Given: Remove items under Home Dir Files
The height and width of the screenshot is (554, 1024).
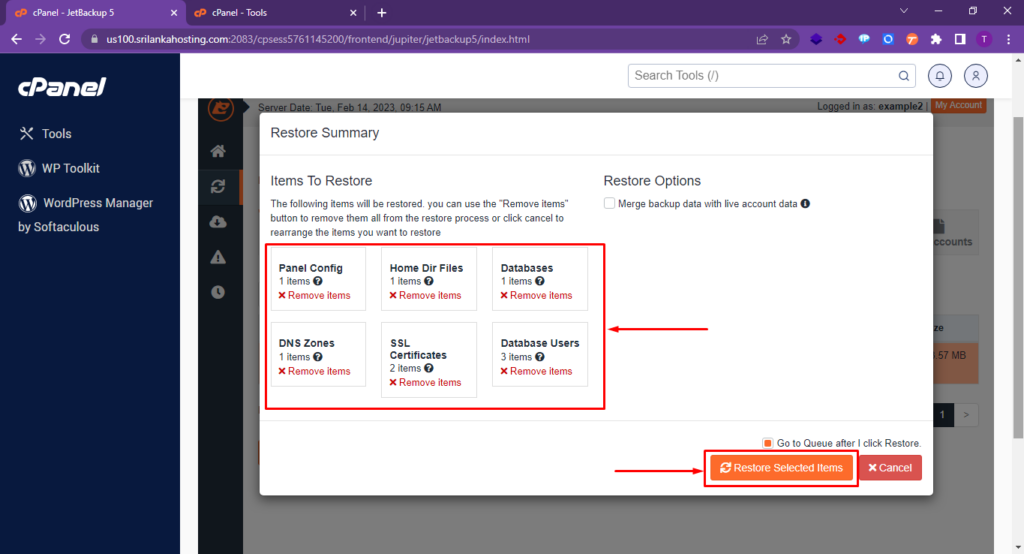Looking at the screenshot, I should click(425, 296).
